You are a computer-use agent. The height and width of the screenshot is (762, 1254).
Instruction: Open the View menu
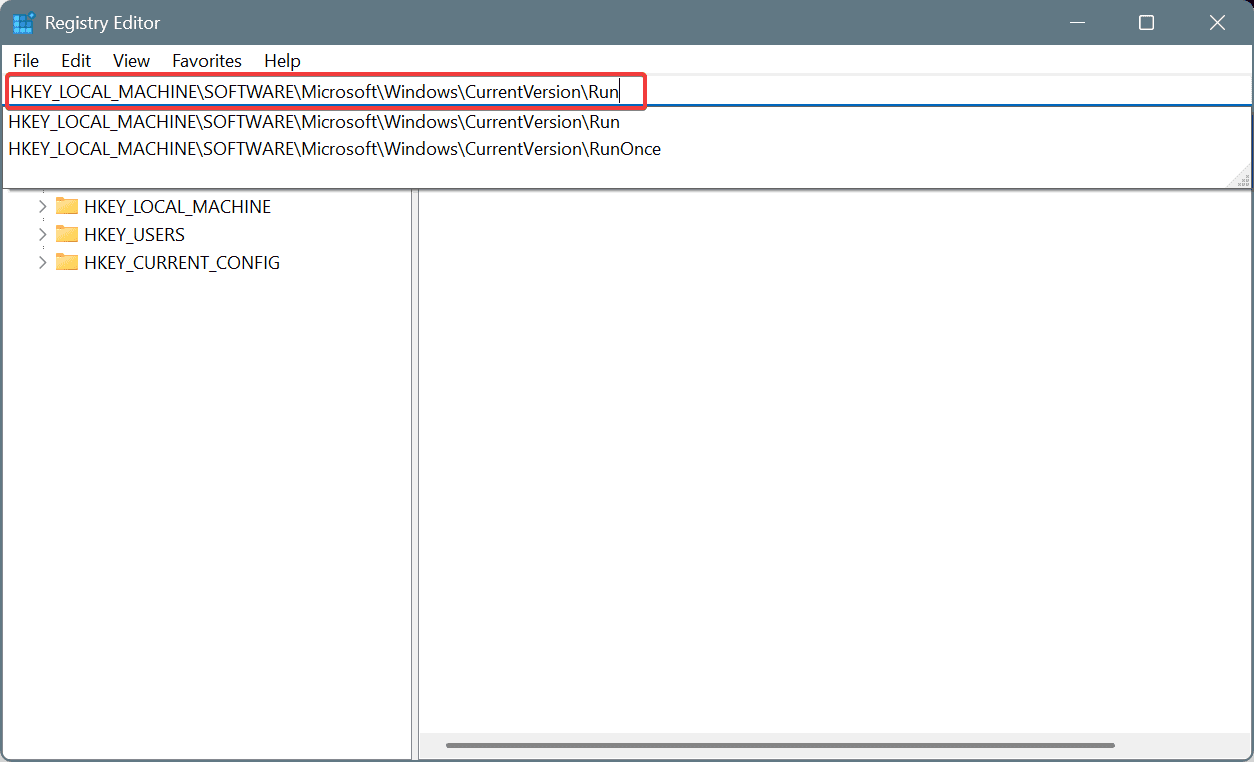(x=131, y=61)
